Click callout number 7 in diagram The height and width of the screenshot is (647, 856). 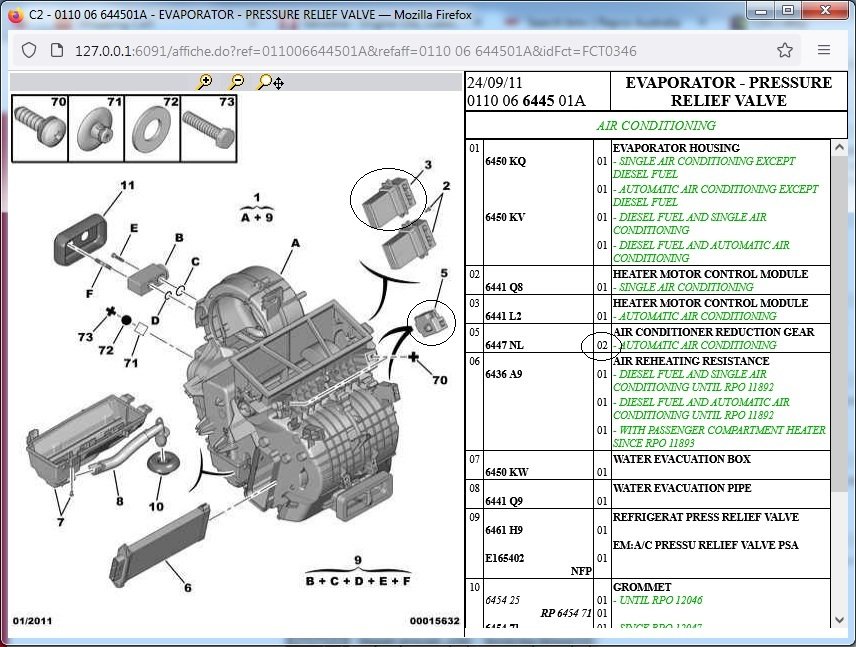pyautogui.click(x=60, y=522)
